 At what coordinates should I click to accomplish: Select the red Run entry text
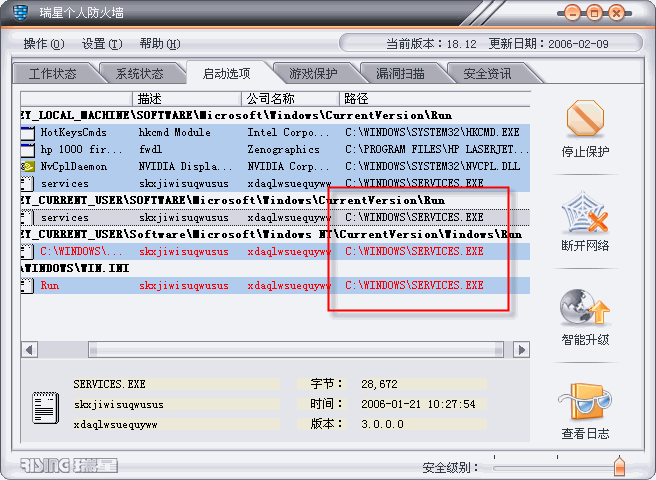click(x=50, y=285)
